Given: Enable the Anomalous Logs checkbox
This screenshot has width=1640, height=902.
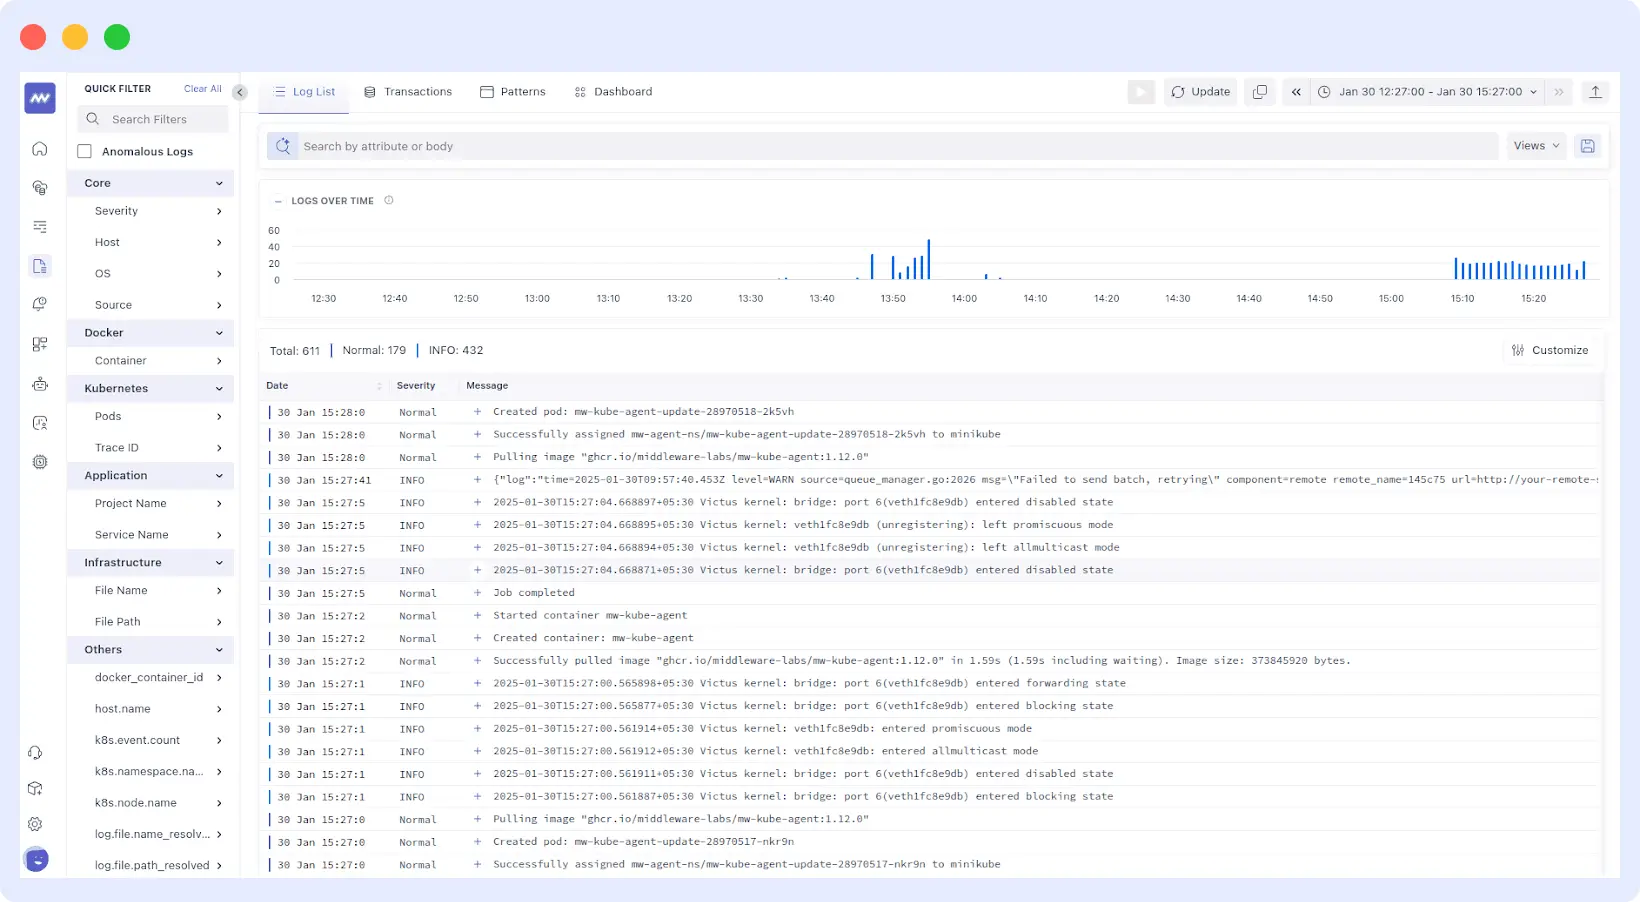Looking at the screenshot, I should coord(84,151).
